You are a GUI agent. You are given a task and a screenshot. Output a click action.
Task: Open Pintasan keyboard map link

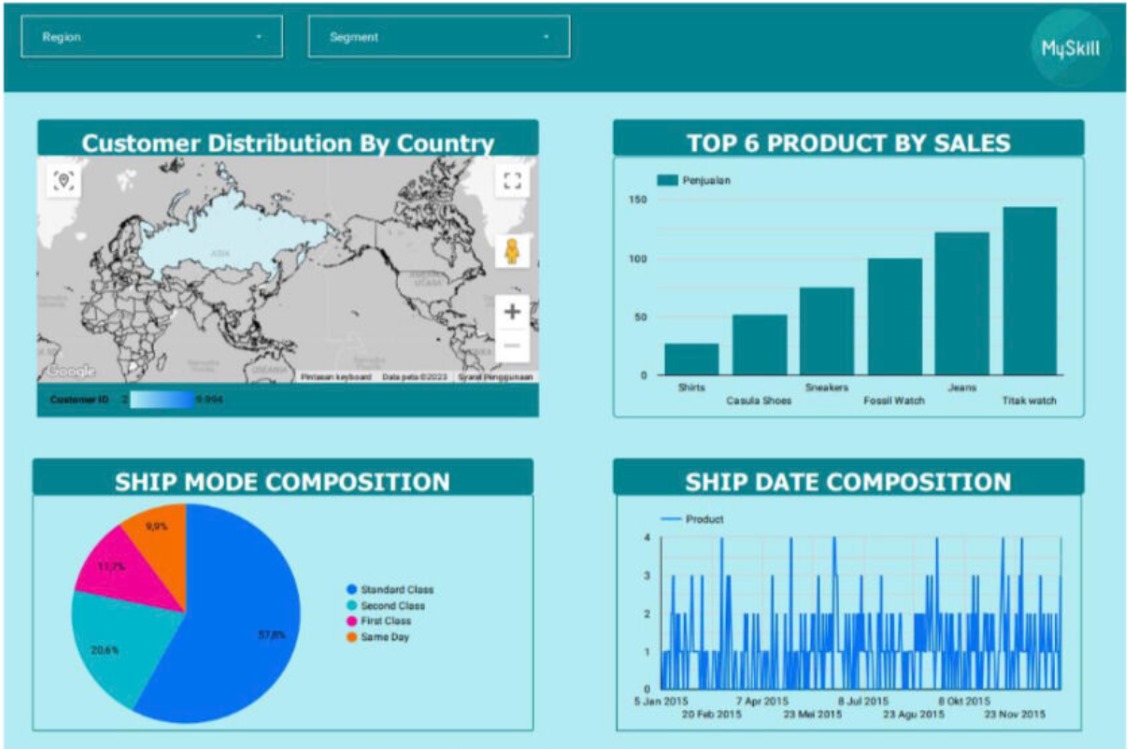coord(336,377)
